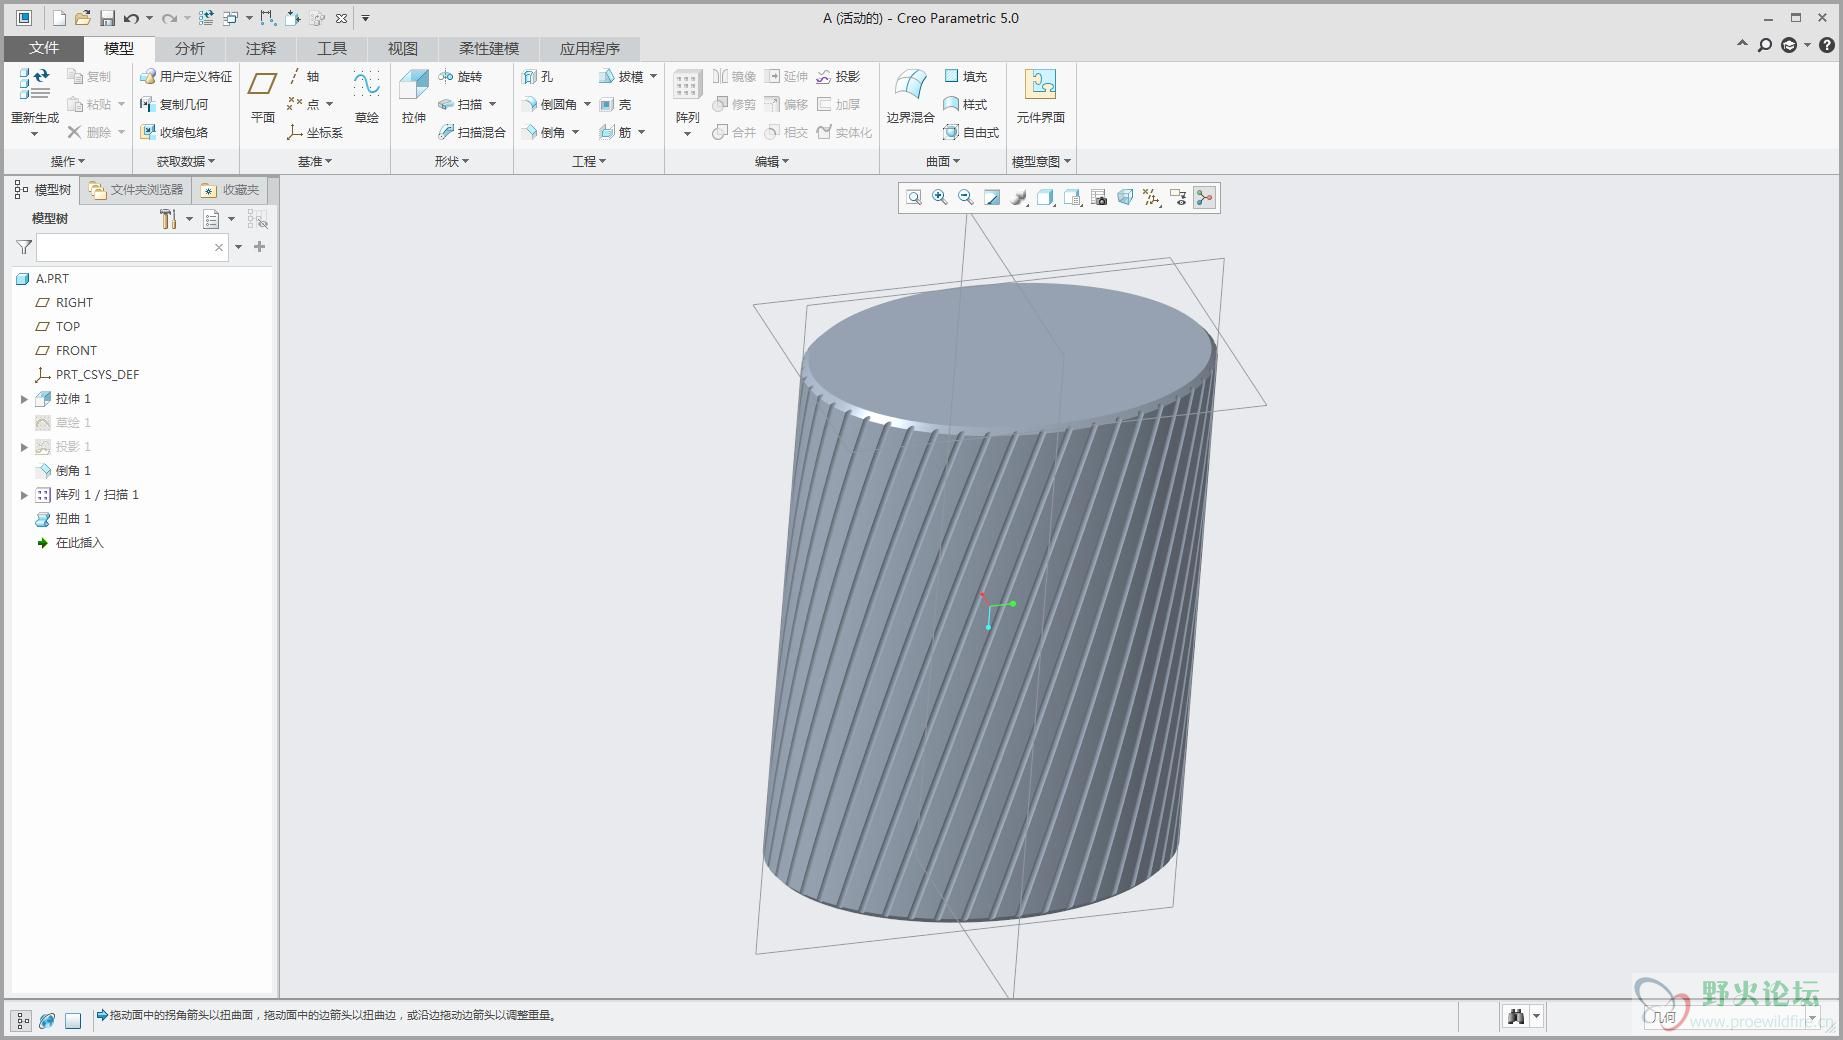The width and height of the screenshot is (1843, 1040).
Task: Launch the 自由式 freestyle tool
Action: tap(971, 132)
